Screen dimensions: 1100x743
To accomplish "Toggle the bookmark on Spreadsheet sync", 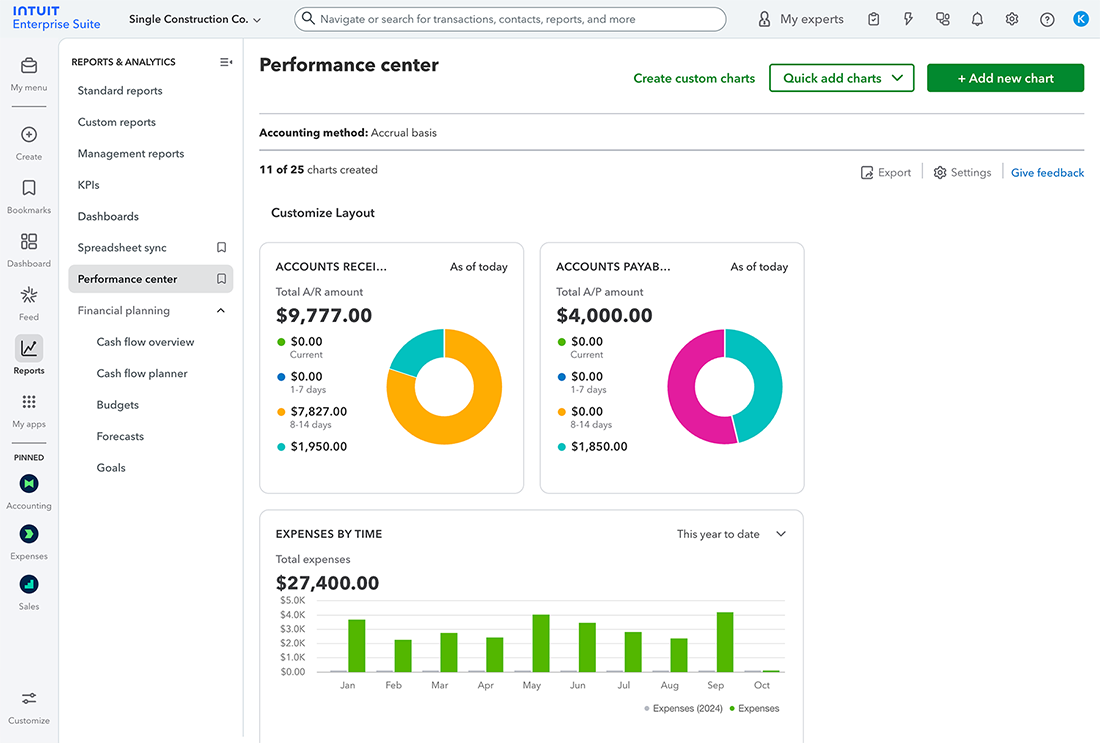I will pyautogui.click(x=221, y=247).
